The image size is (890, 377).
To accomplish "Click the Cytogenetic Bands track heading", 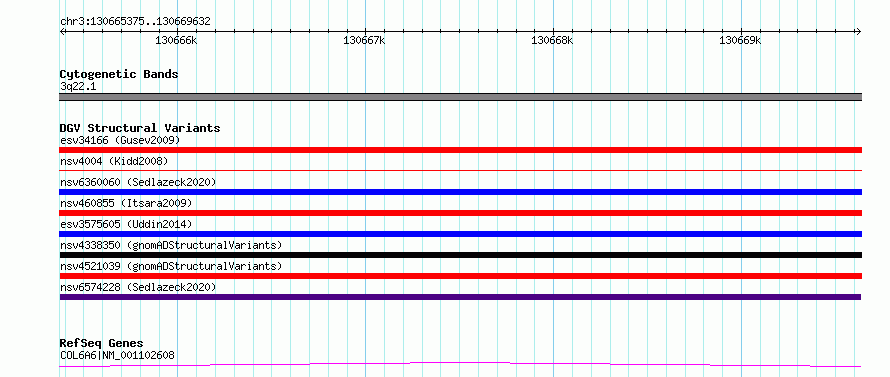I will [x=119, y=74].
